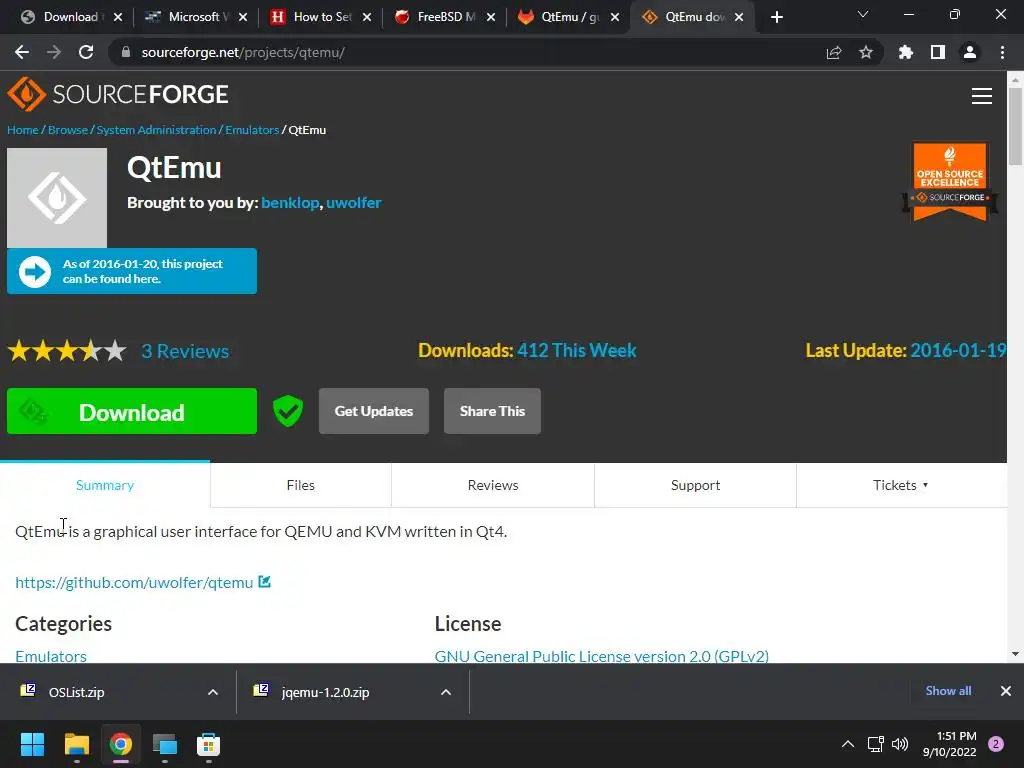Image resolution: width=1024 pixels, height=768 pixels.
Task: Click the browser forward arrow
Action: 54,52
